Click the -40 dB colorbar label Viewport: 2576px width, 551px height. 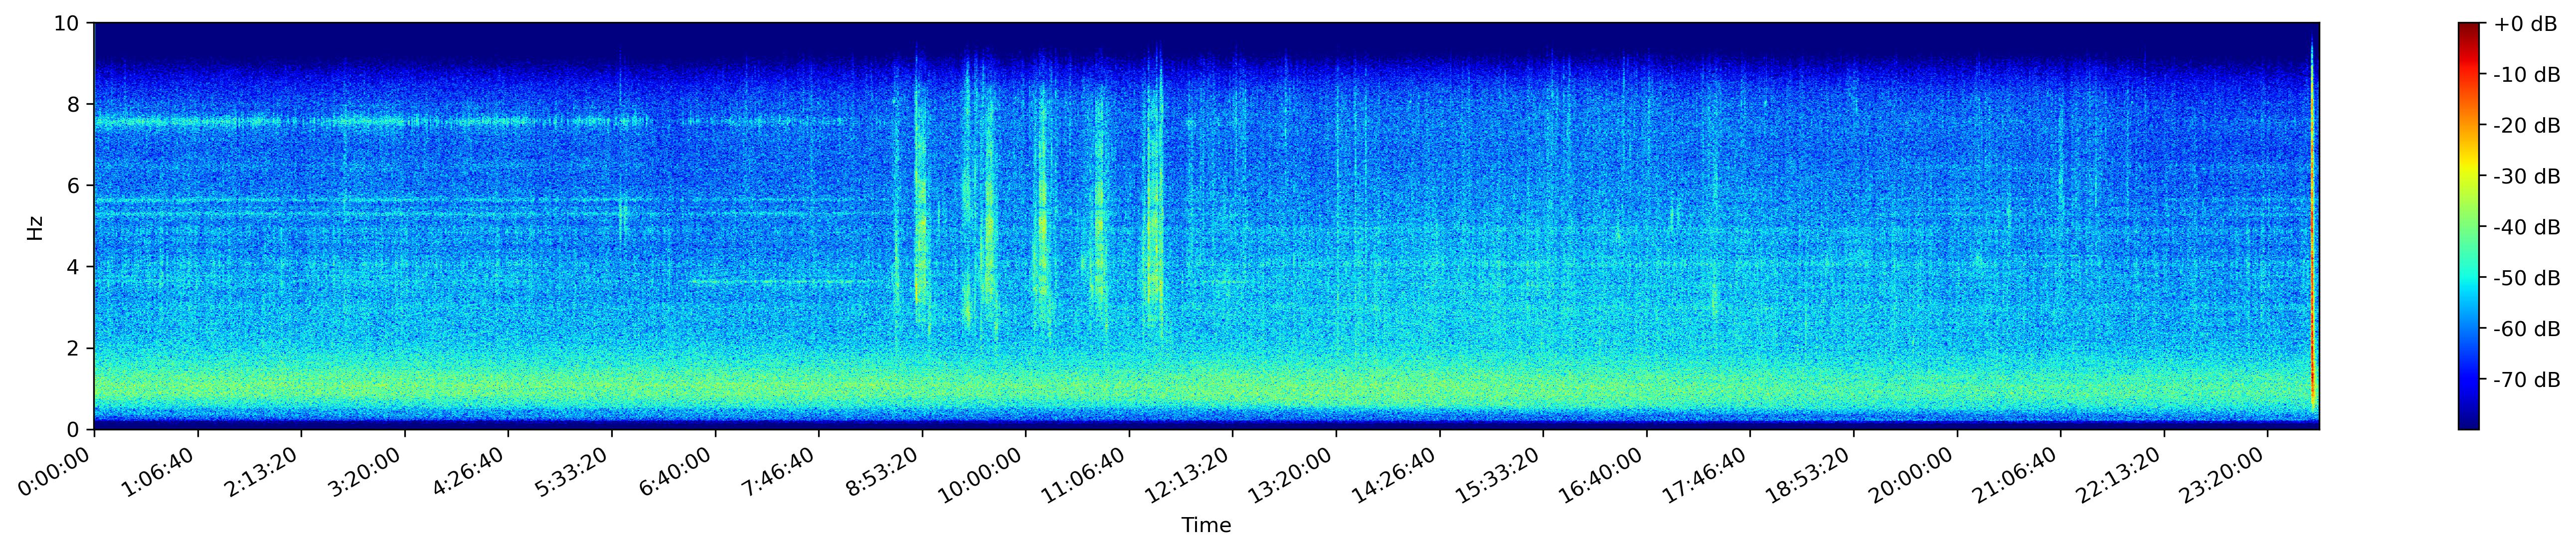(2527, 228)
